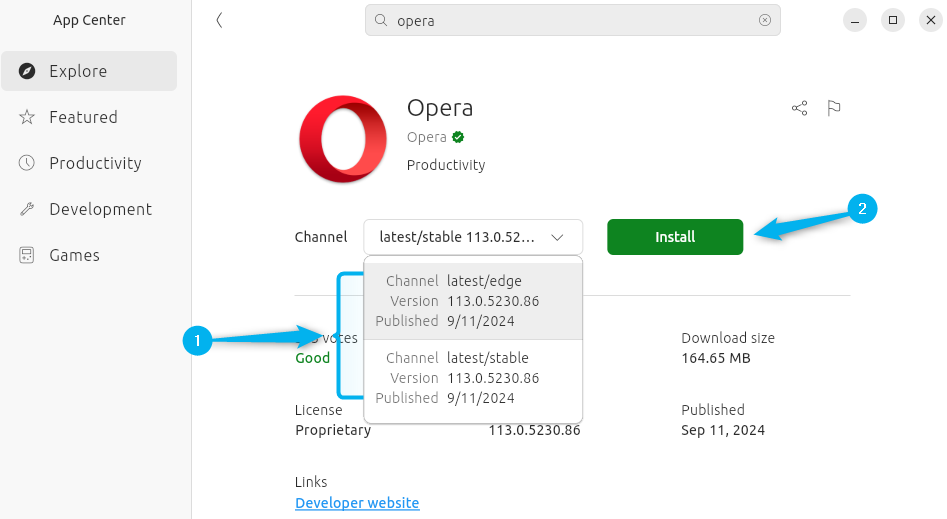The height and width of the screenshot is (519, 947).
Task: Close the App Center window
Action: [x=930, y=20]
